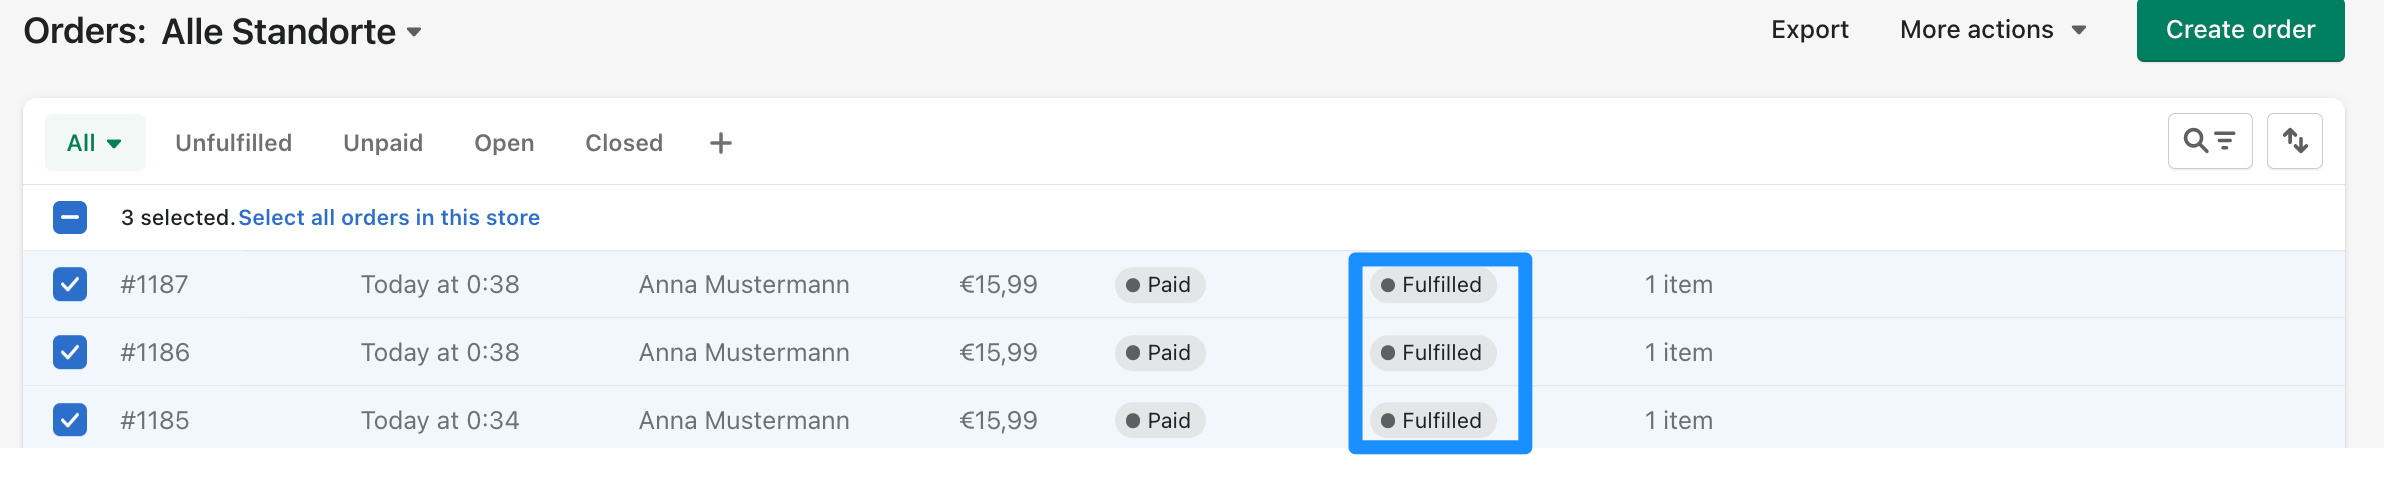Switch to the Closed tab
The image size is (2384, 496).
tap(624, 143)
